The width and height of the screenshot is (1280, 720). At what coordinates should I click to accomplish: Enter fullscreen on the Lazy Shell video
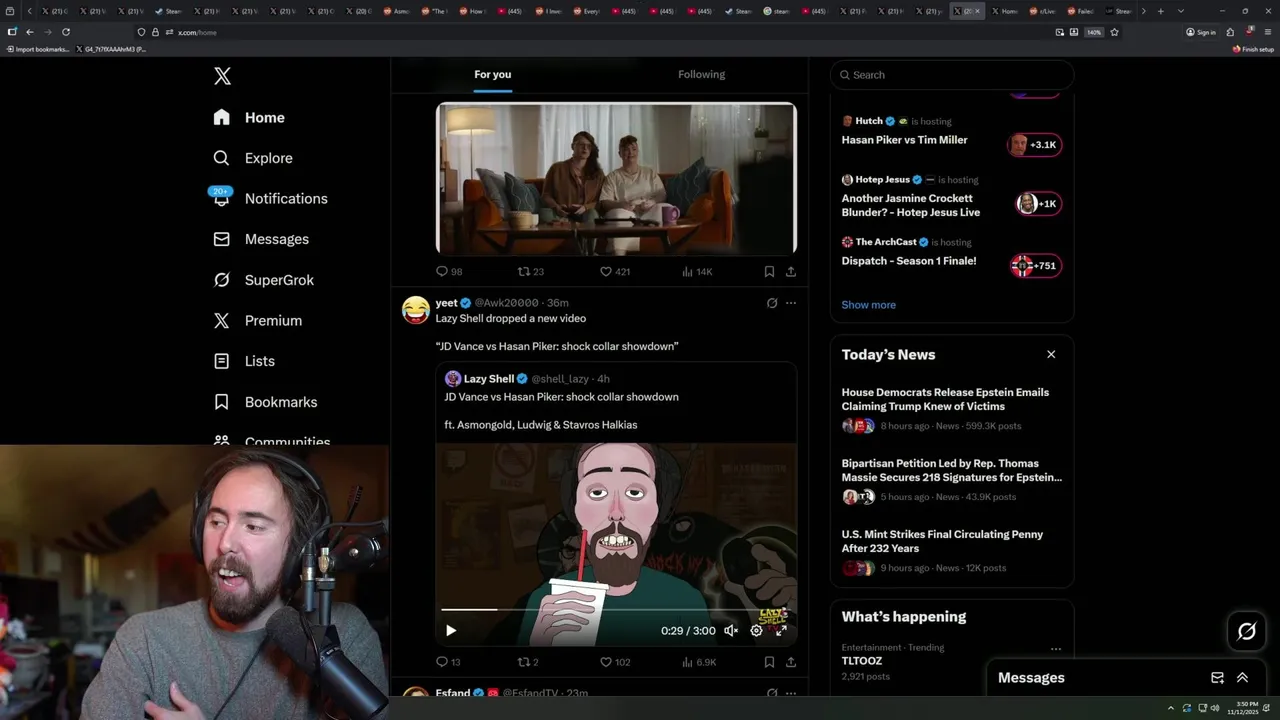(781, 630)
